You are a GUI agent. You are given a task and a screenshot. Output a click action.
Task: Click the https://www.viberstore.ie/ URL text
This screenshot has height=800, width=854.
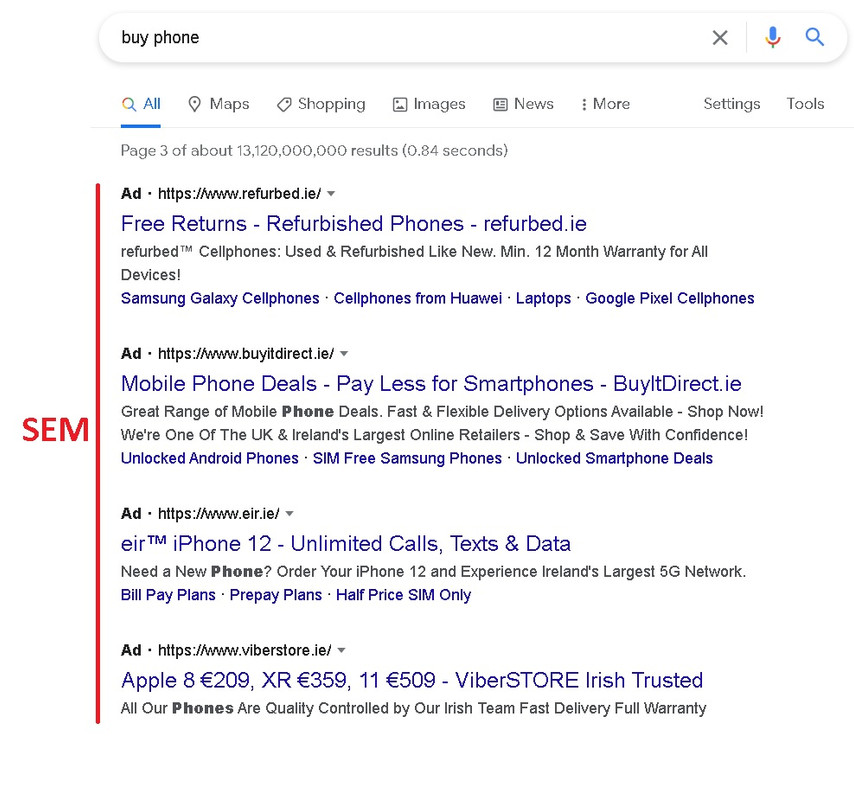(245, 650)
